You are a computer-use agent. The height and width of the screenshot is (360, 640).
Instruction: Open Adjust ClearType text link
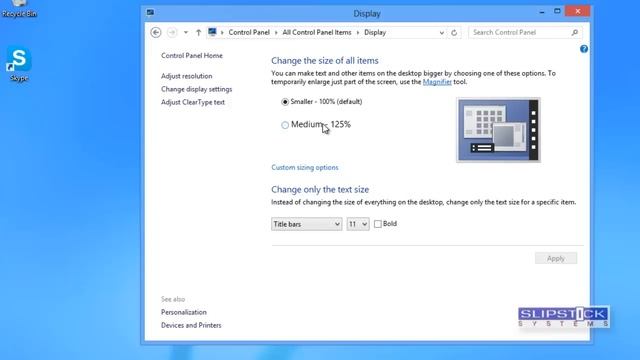tap(193, 102)
